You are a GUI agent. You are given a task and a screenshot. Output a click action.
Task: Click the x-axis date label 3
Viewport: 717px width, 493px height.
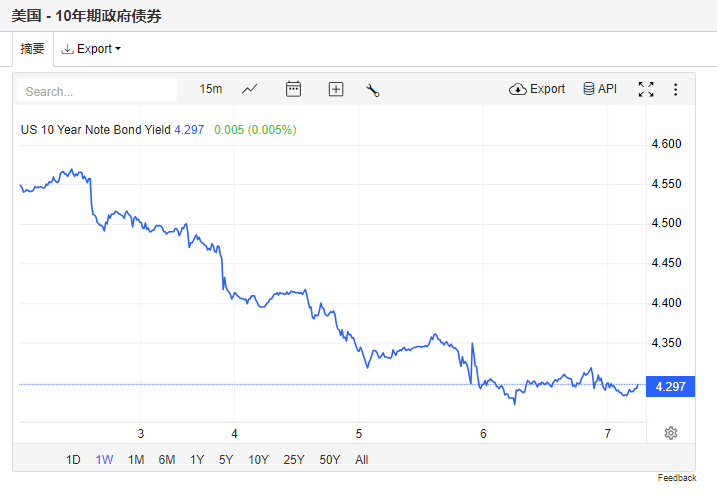pos(141,434)
